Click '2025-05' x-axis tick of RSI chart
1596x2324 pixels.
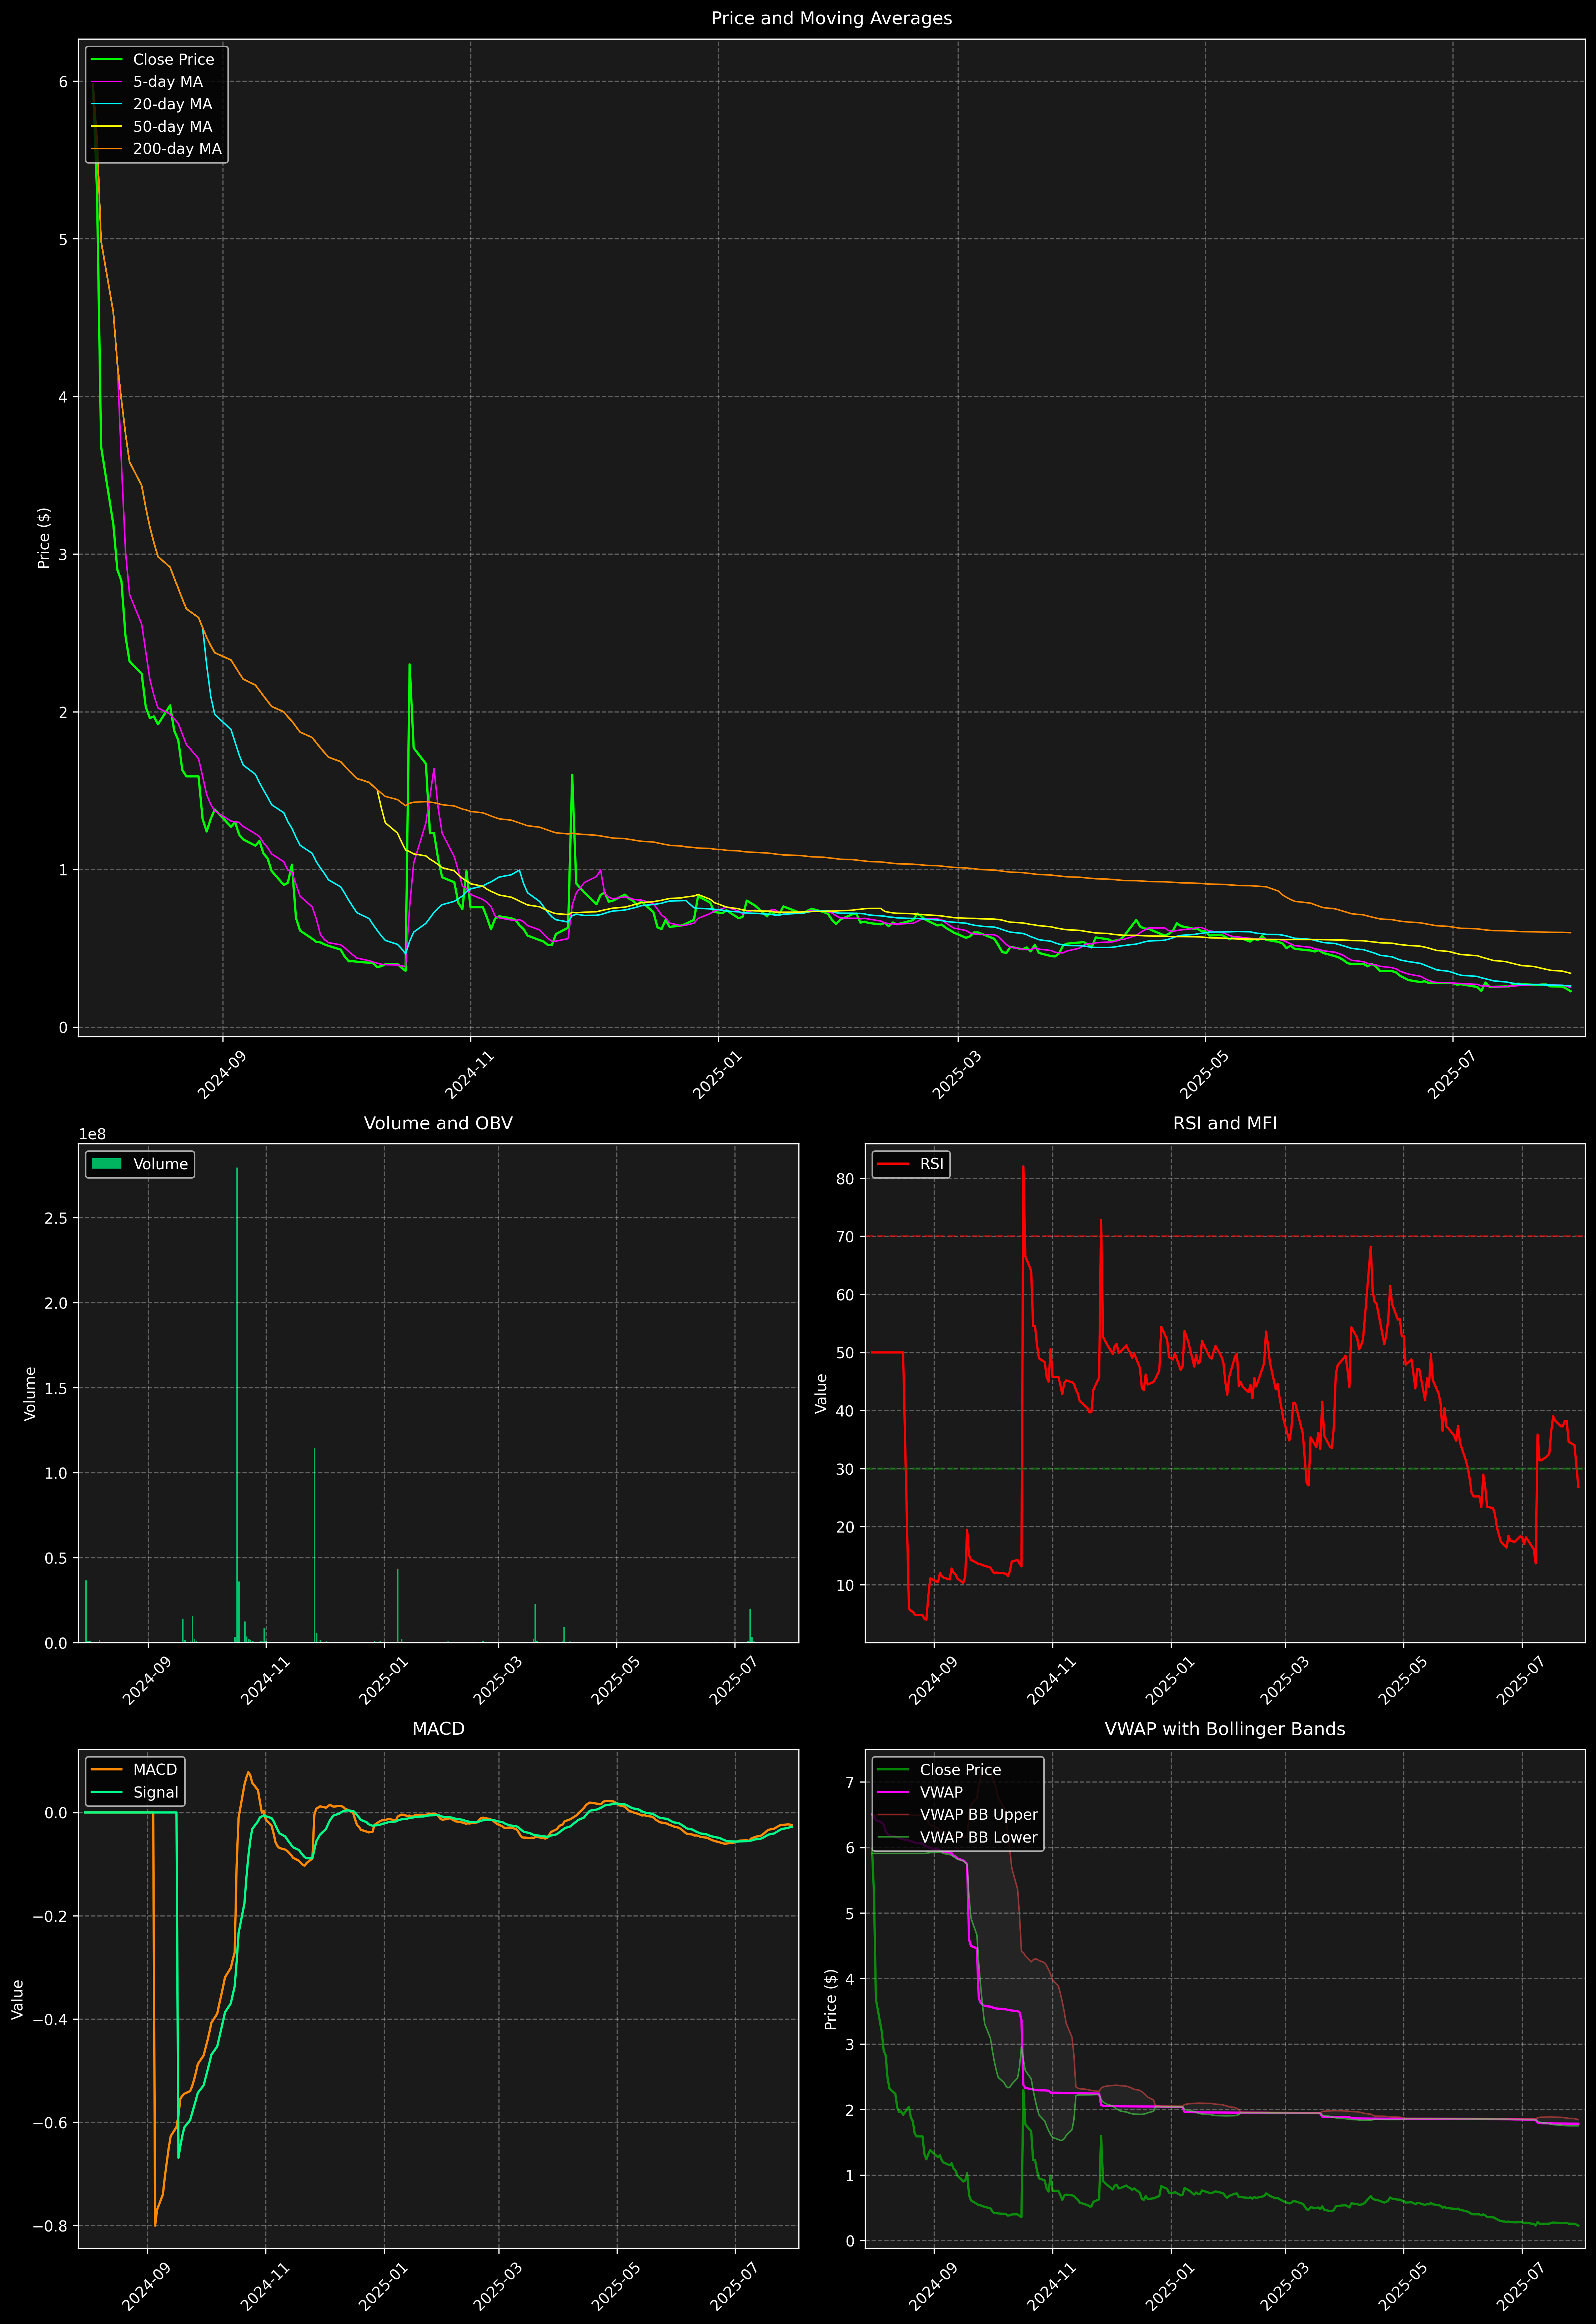1402,1681
